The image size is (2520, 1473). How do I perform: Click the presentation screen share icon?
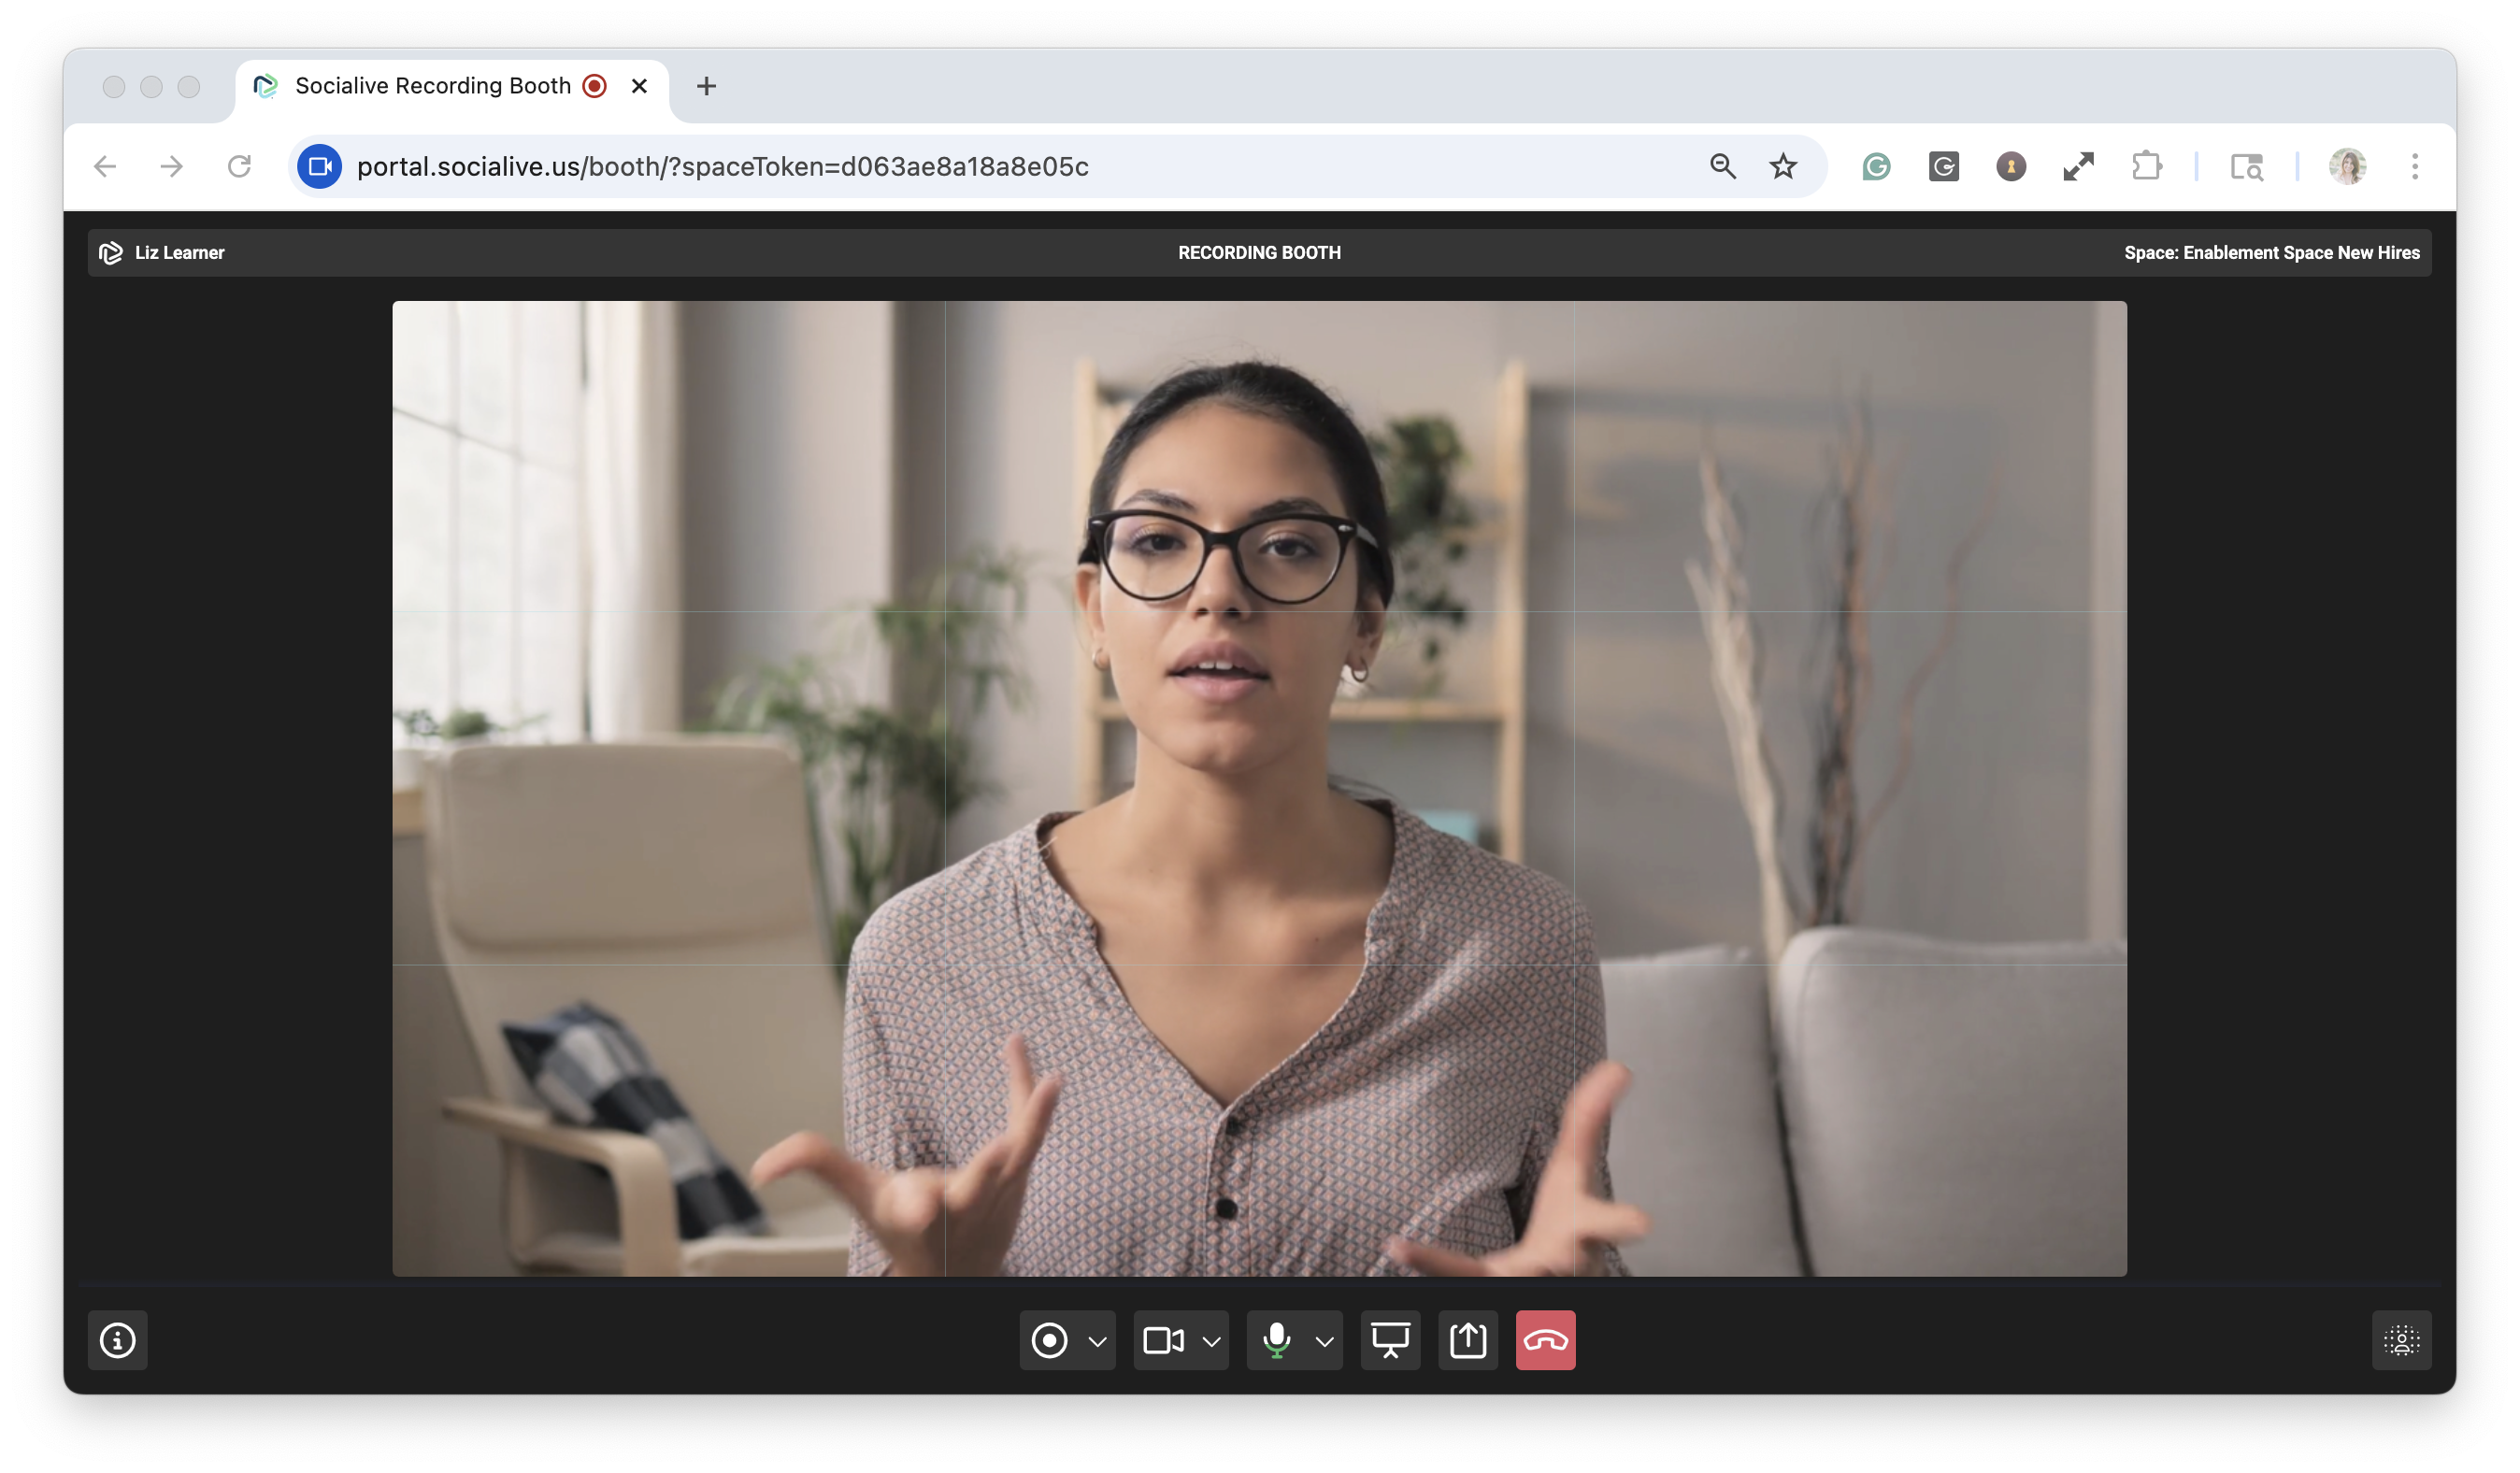pyautogui.click(x=1390, y=1340)
